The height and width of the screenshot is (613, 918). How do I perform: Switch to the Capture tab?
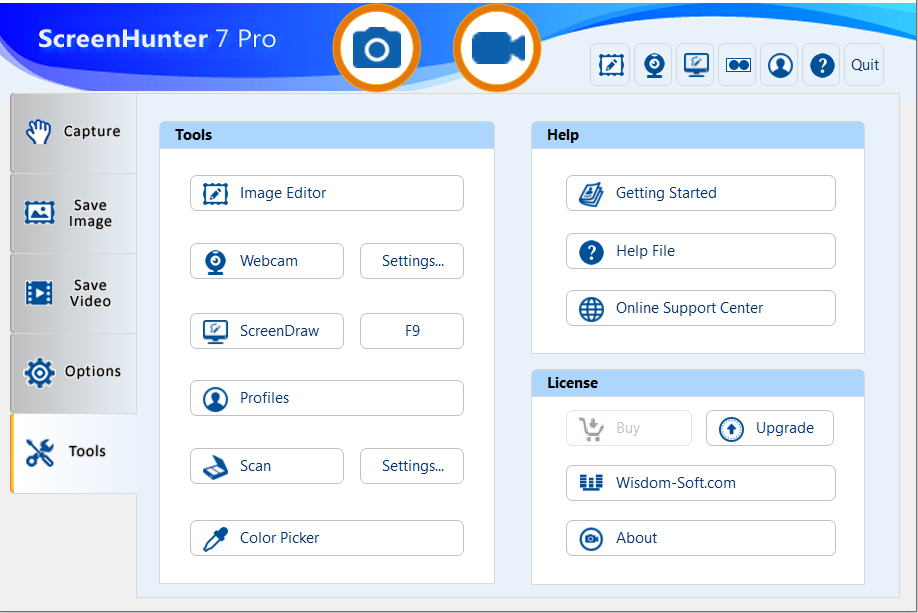tap(74, 132)
